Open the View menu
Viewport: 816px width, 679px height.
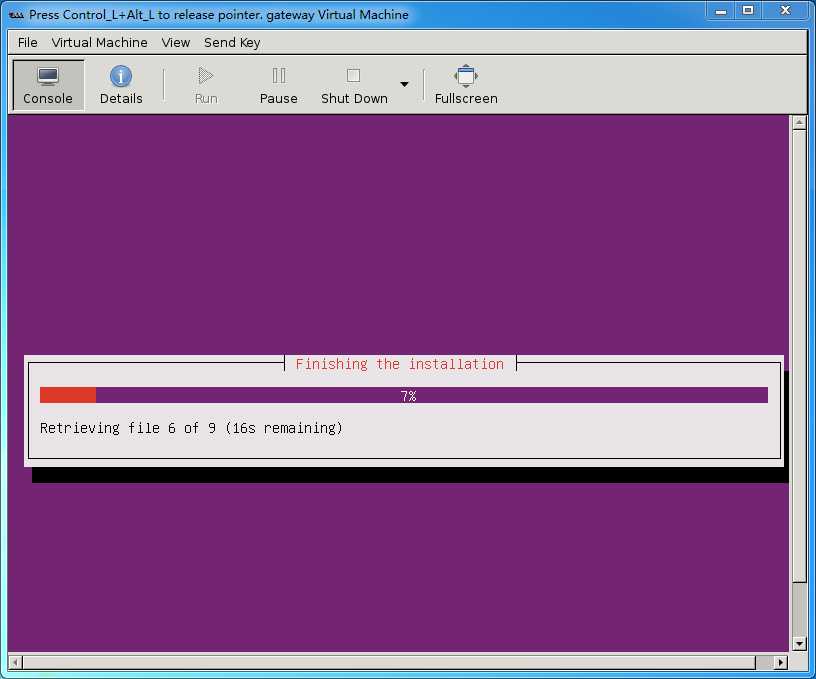coord(175,43)
